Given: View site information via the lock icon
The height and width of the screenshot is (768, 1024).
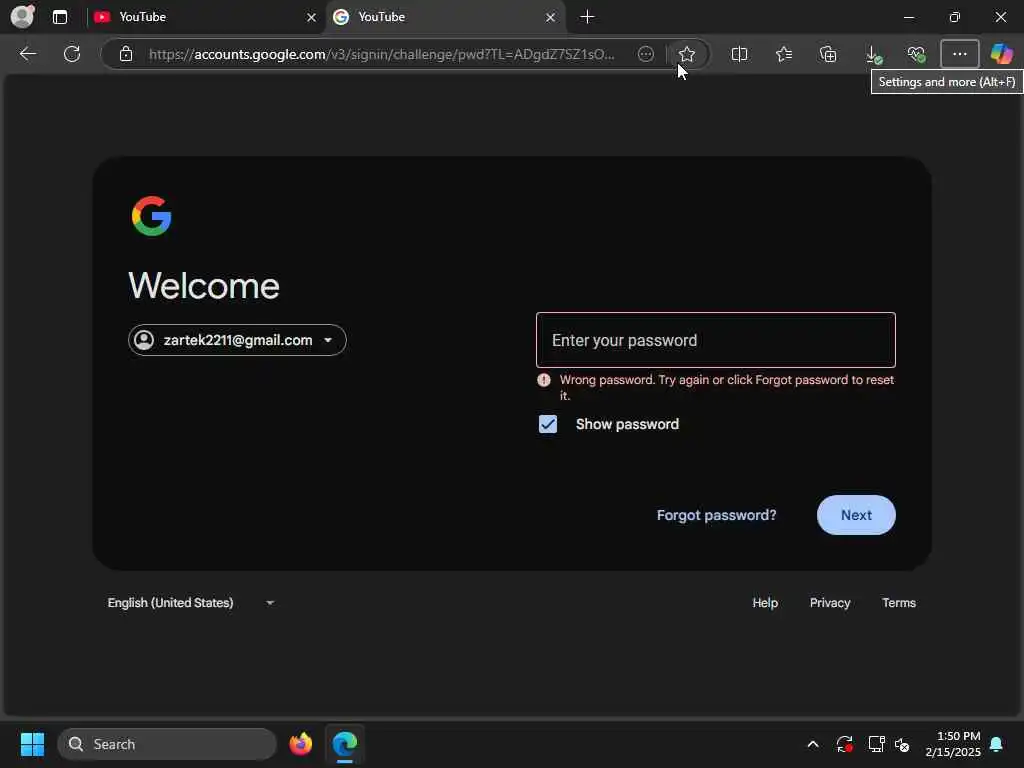Looking at the screenshot, I should [126, 54].
